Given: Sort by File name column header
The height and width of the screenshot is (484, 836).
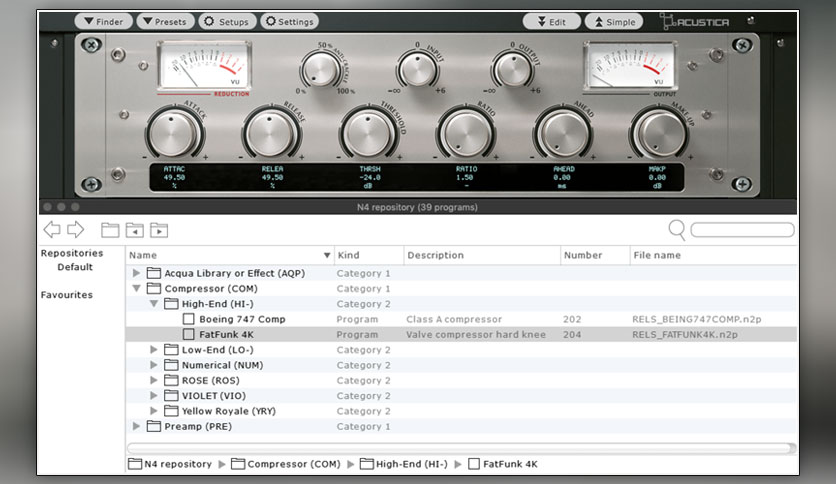Looking at the screenshot, I should tap(713, 255).
